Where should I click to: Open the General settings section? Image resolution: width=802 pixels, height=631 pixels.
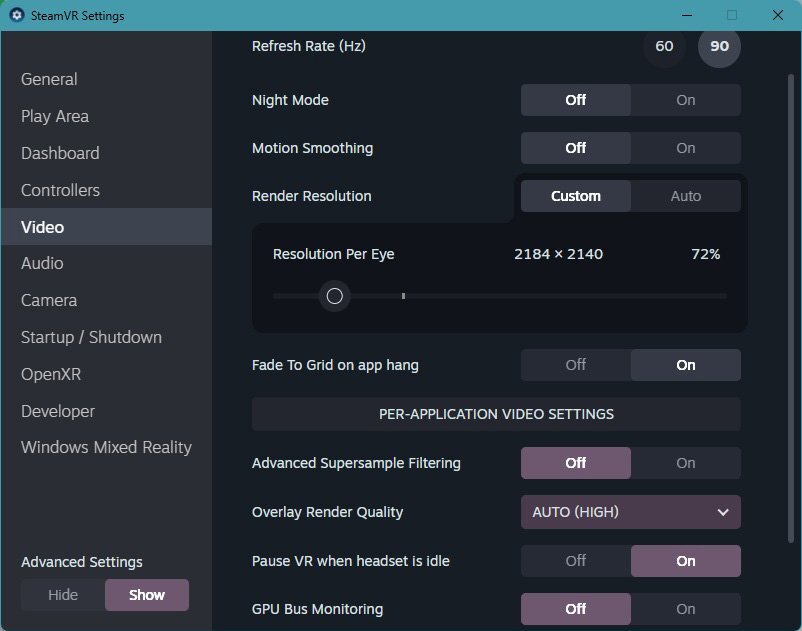click(106, 79)
